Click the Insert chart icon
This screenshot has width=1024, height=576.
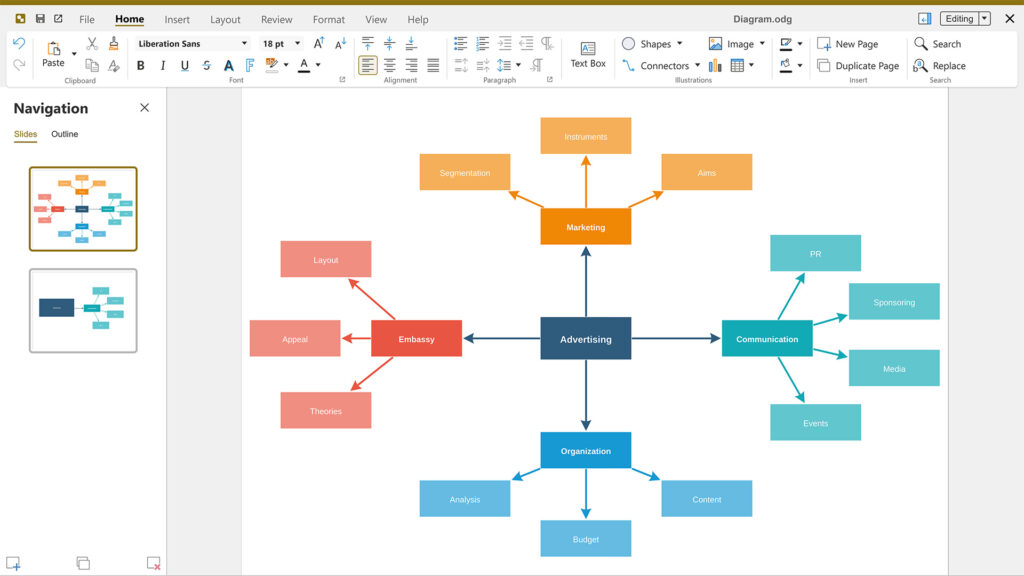[x=715, y=65]
